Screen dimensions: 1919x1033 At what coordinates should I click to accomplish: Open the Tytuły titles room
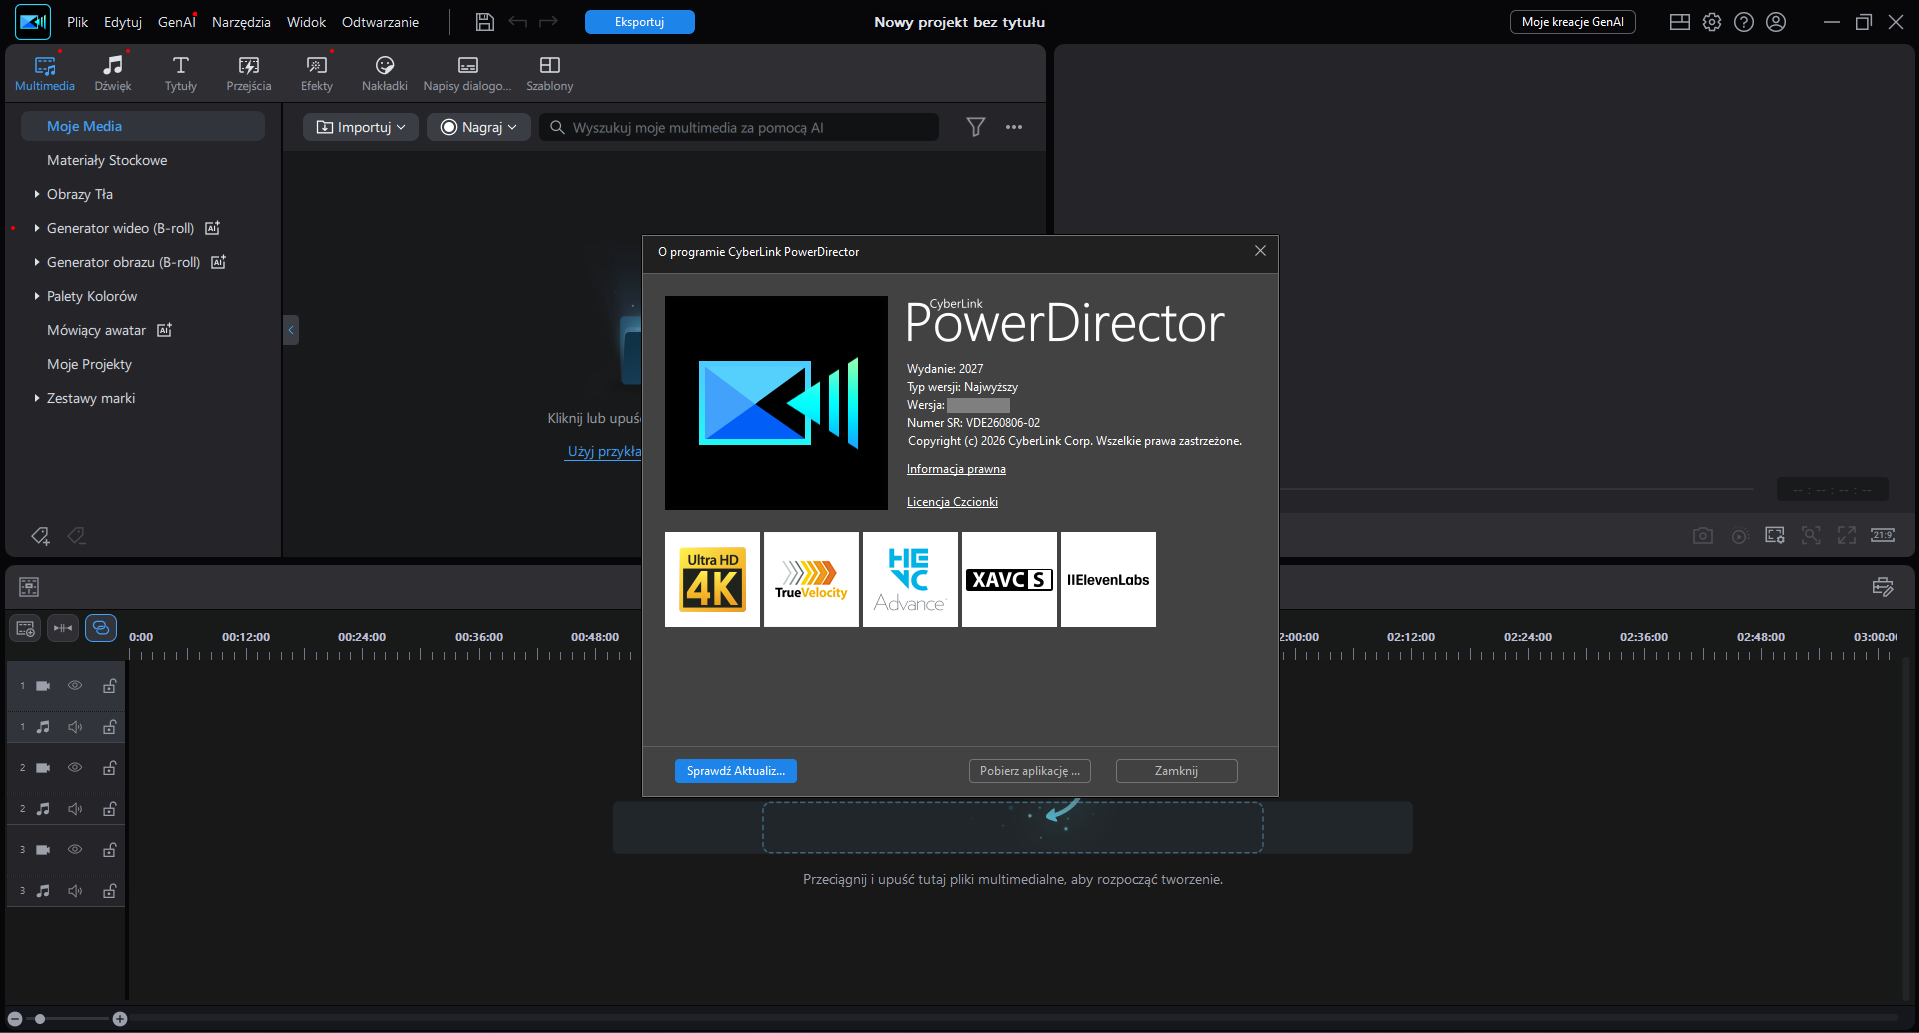click(x=181, y=73)
